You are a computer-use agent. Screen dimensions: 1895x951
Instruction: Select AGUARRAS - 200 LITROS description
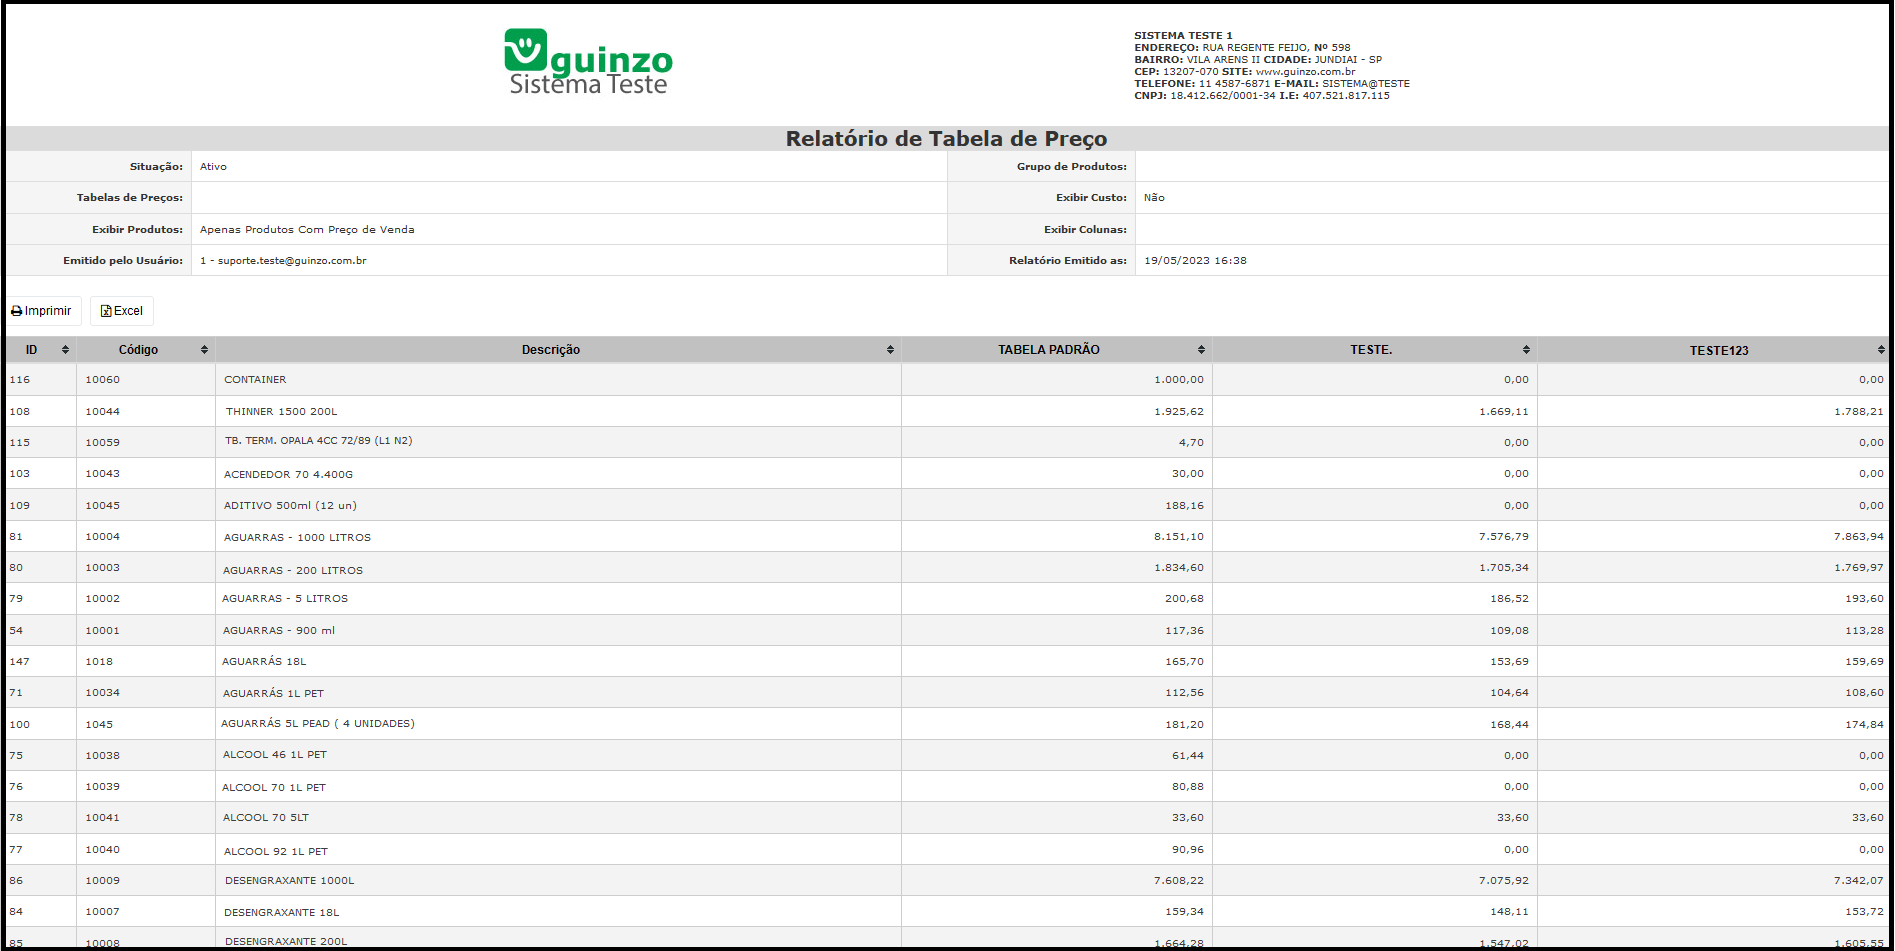coord(293,571)
